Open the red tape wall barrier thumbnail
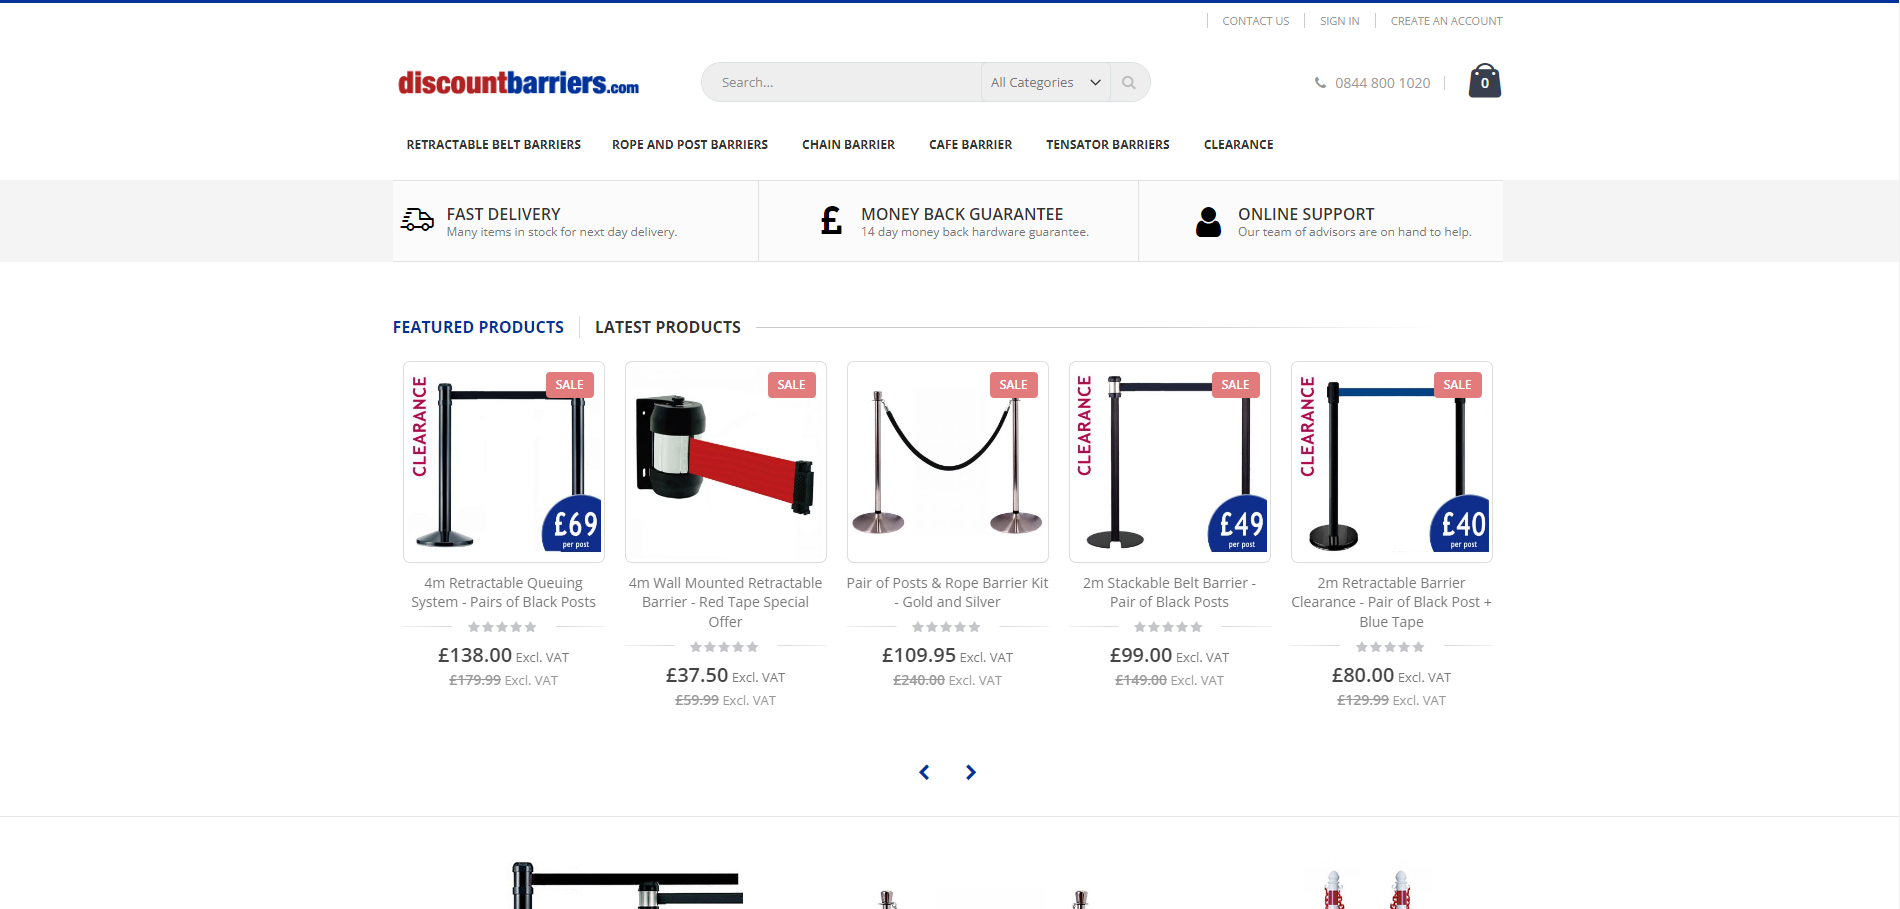Image resolution: width=1900 pixels, height=909 pixels. pyautogui.click(x=726, y=462)
